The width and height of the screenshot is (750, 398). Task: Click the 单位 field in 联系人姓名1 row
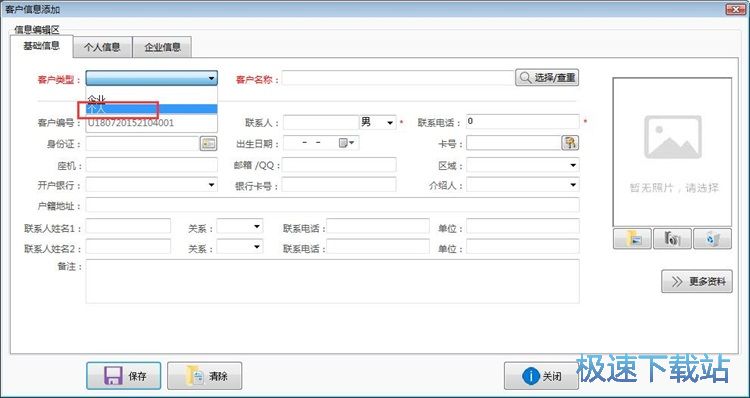(x=523, y=226)
